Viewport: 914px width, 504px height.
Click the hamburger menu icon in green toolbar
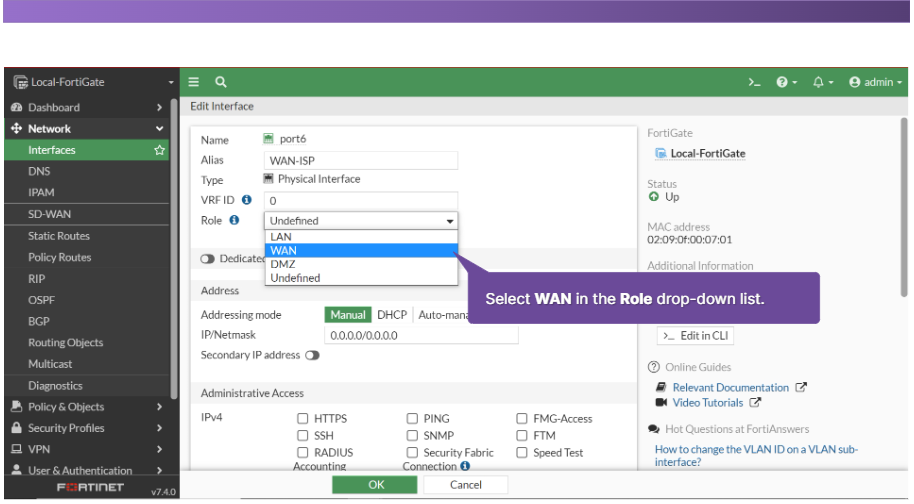(194, 82)
